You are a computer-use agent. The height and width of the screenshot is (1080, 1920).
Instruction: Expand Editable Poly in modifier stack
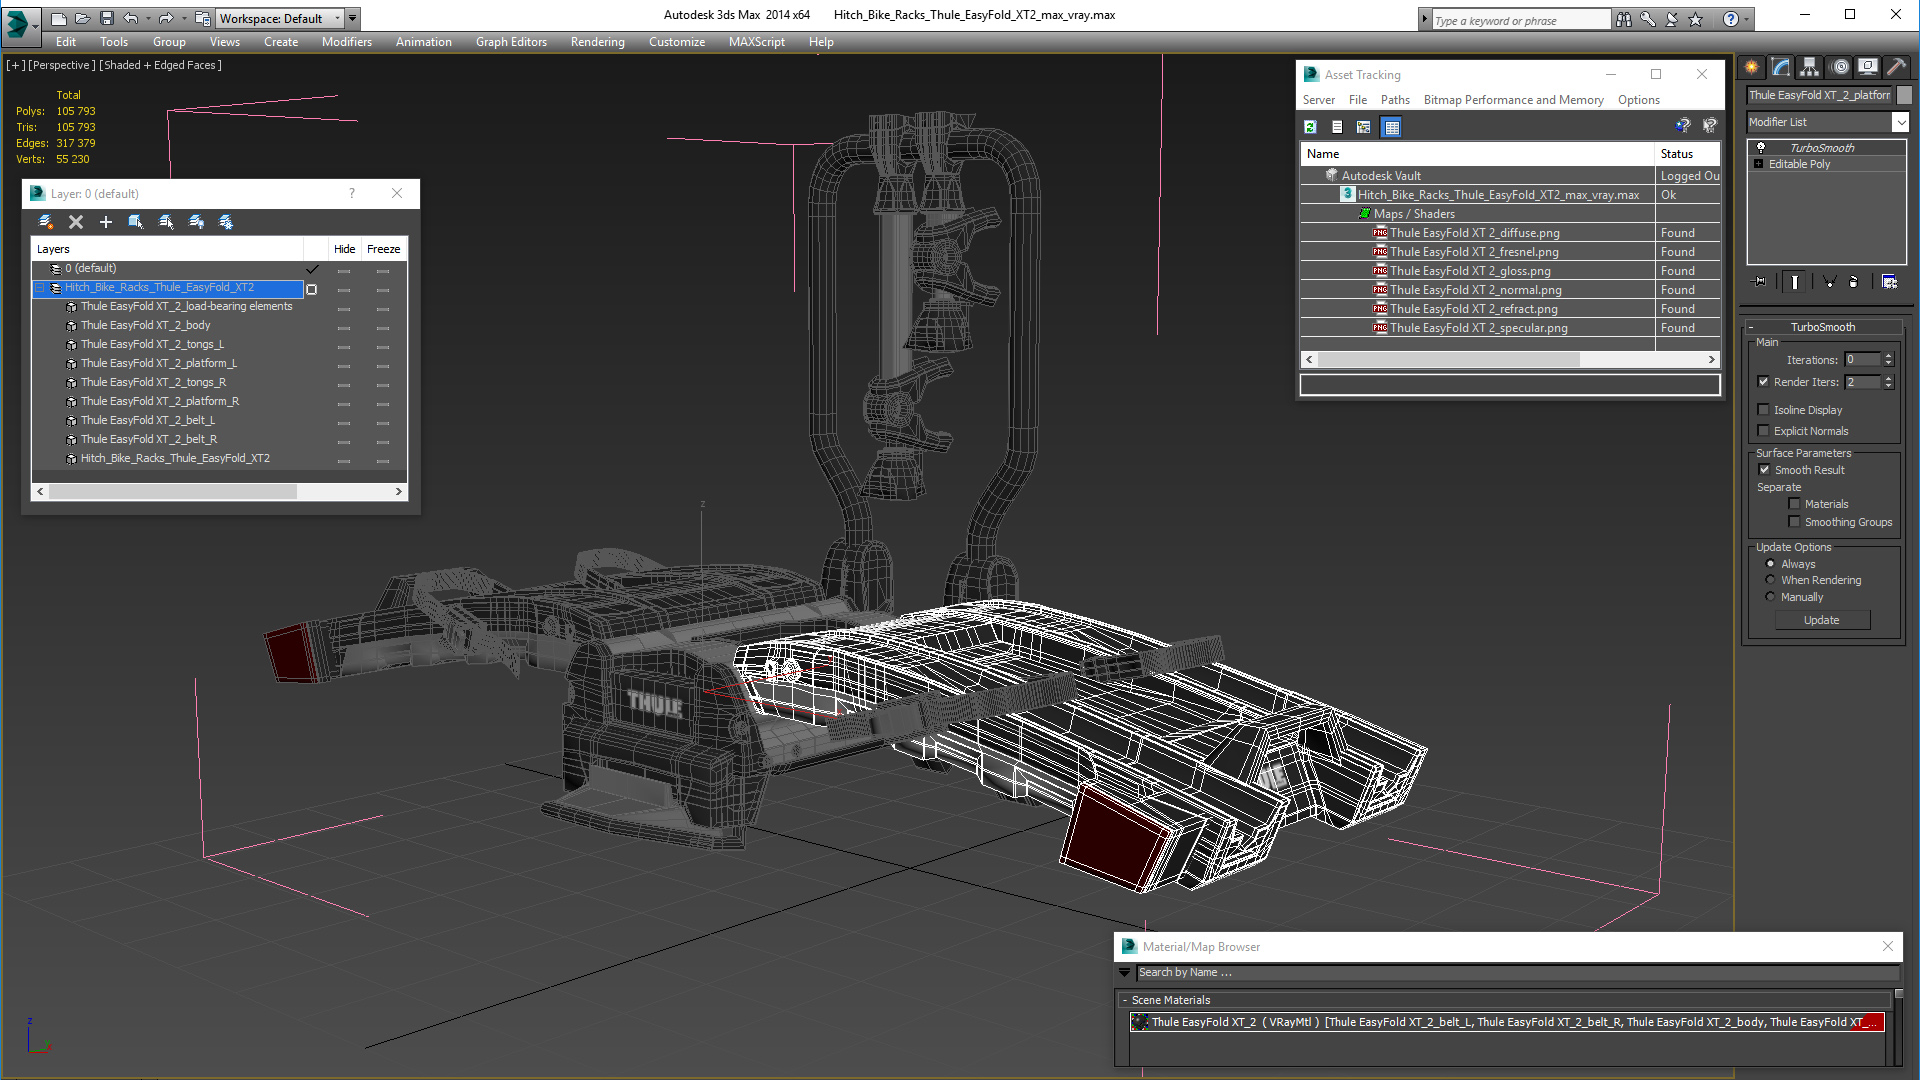coord(1758,164)
